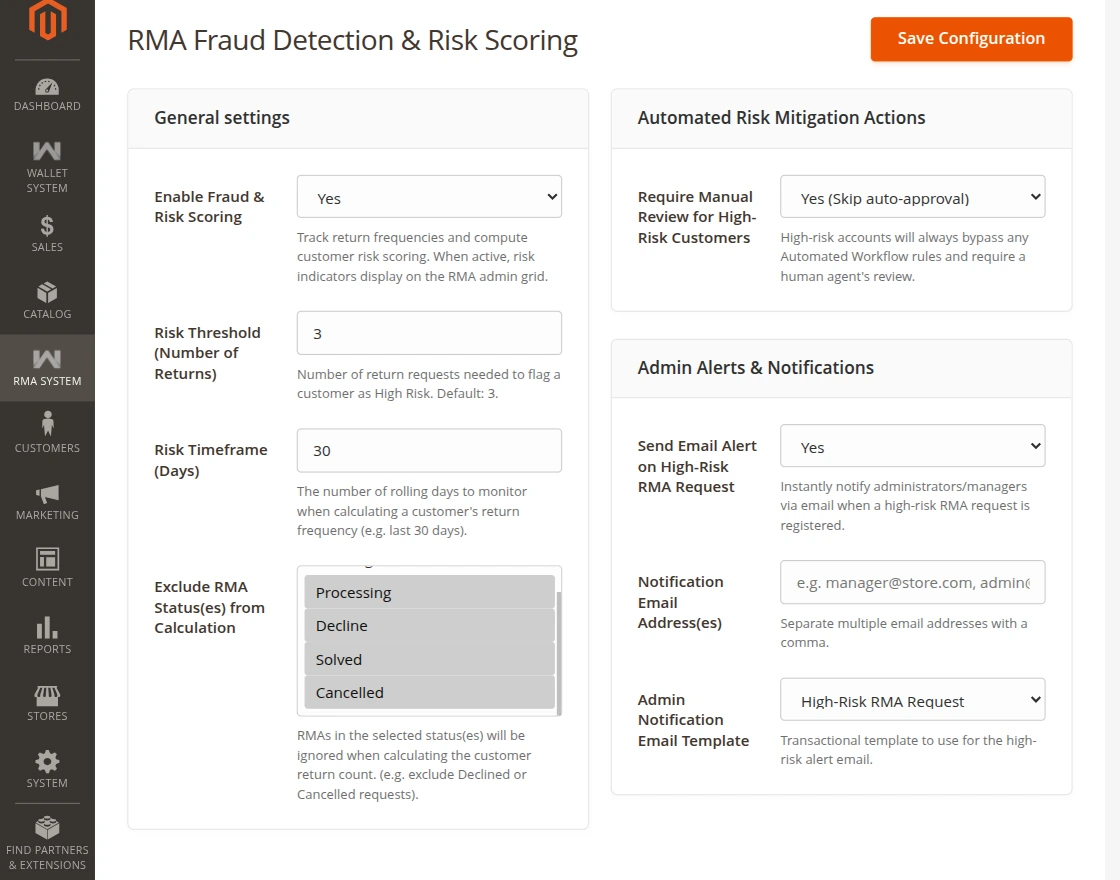Select the RMA System sidebar icon
Viewport: 1120px width, 880px height.
pos(47,359)
